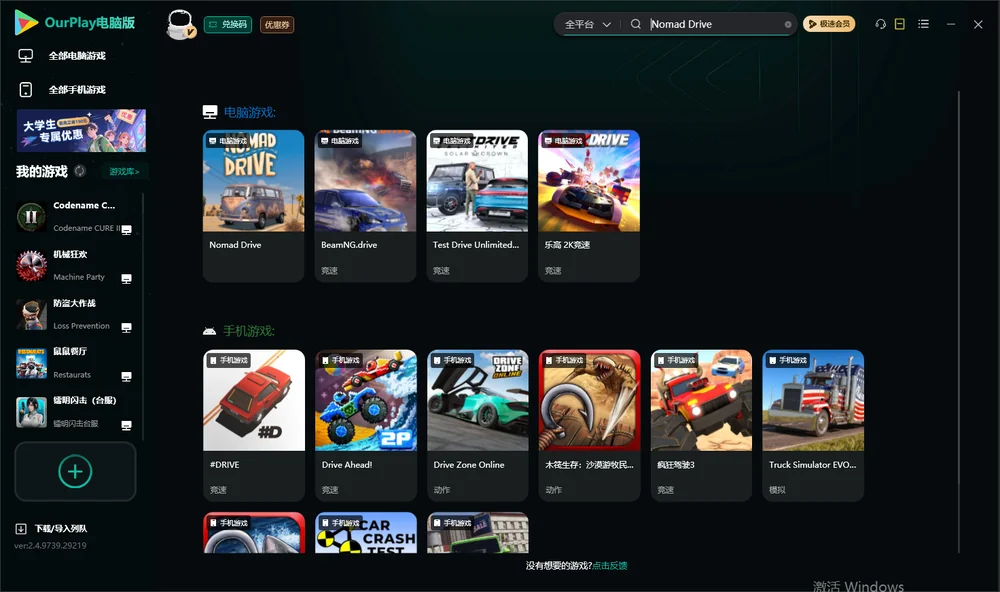1000x592 pixels.
Task: Click the PC icon on Restaurats row
Action: click(126, 377)
